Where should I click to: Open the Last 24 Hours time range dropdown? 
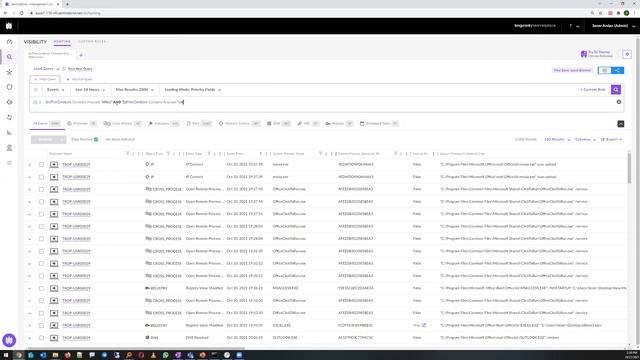click(x=90, y=90)
